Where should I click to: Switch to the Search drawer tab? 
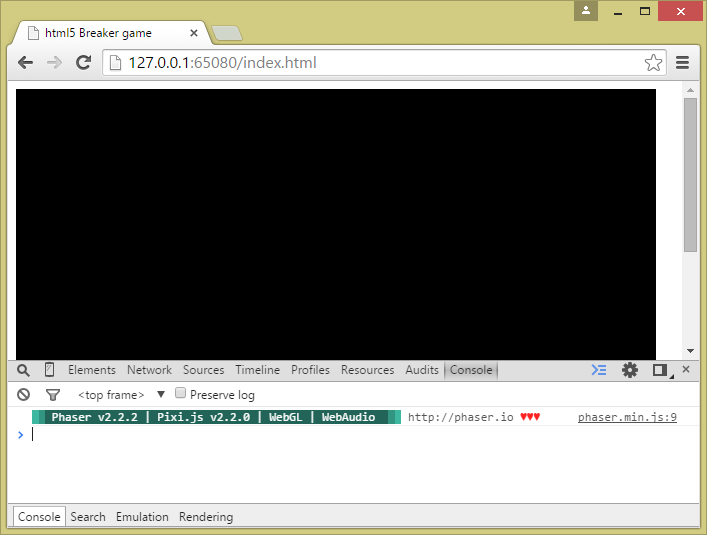(x=88, y=517)
